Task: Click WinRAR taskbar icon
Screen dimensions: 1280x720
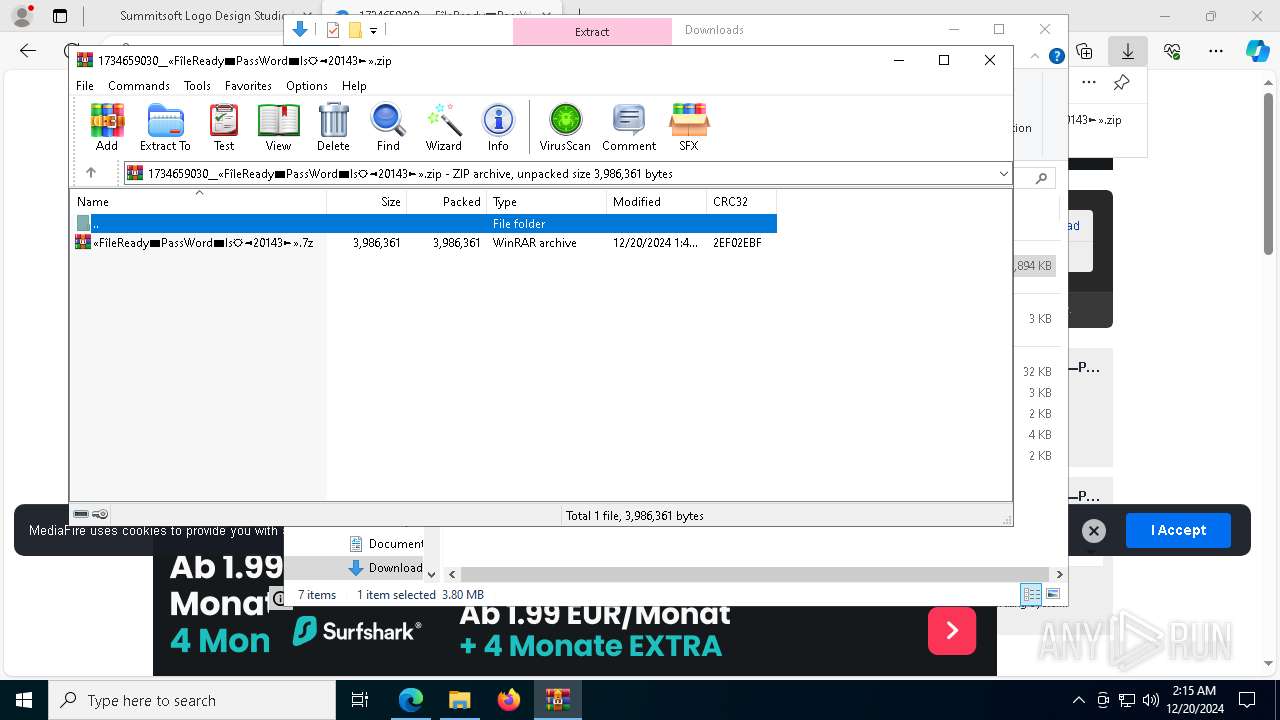Action: coord(557,700)
